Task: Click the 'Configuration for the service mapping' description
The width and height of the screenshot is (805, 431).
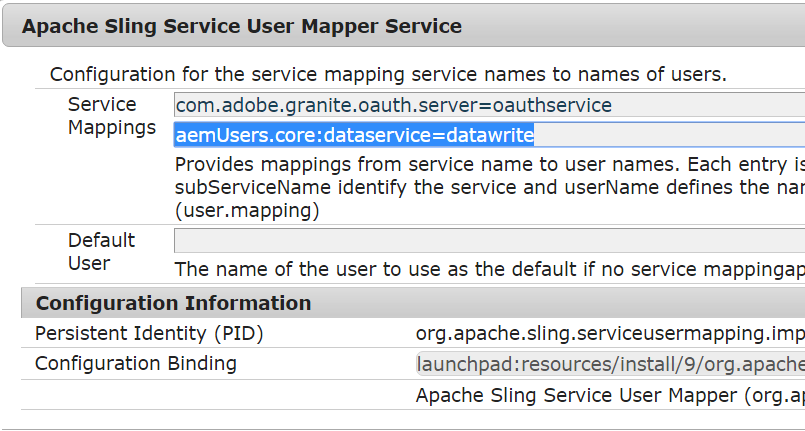Action: click(388, 74)
